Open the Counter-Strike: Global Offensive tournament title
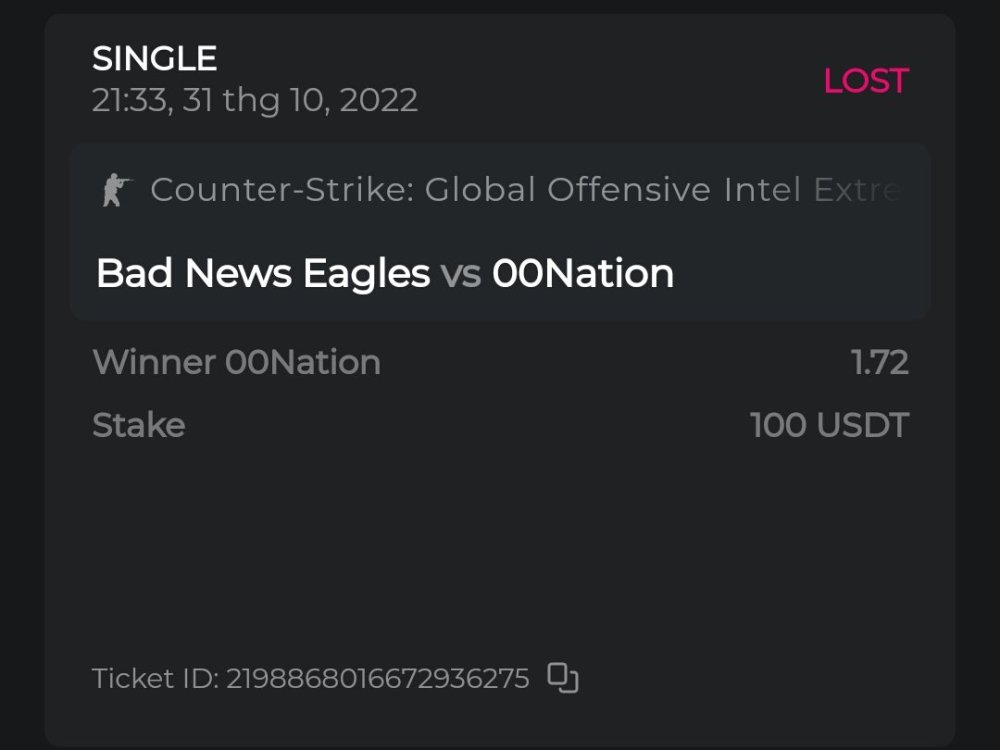Screen dimensions: 1000x750 coord(430,189)
